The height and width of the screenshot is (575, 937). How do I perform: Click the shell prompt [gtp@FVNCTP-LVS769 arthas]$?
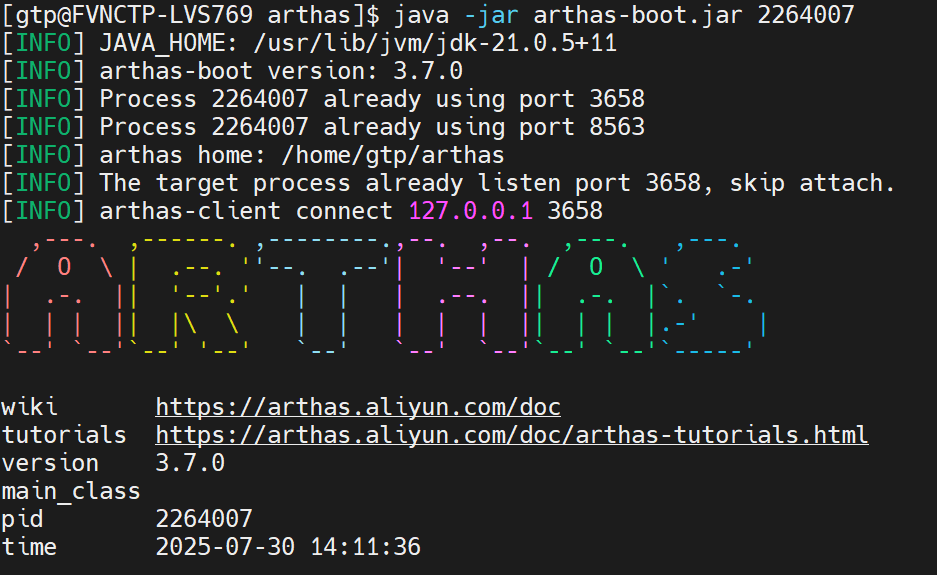pos(191,15)
